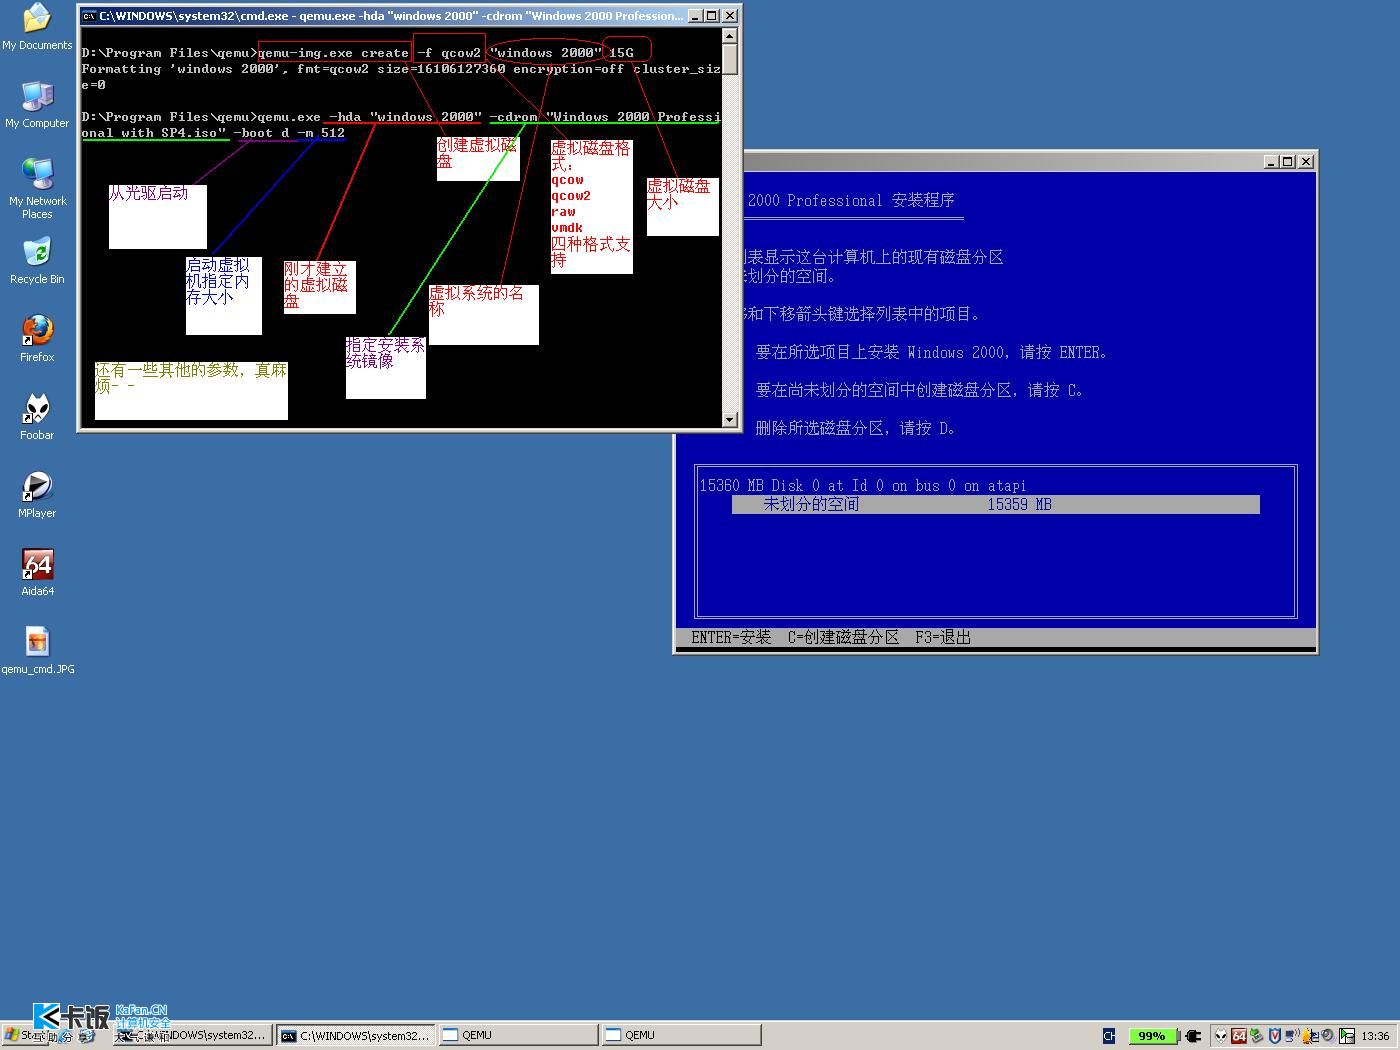Click F3=退出 in the QEMU status bar

pyautogui.click(x=943, y=638)
